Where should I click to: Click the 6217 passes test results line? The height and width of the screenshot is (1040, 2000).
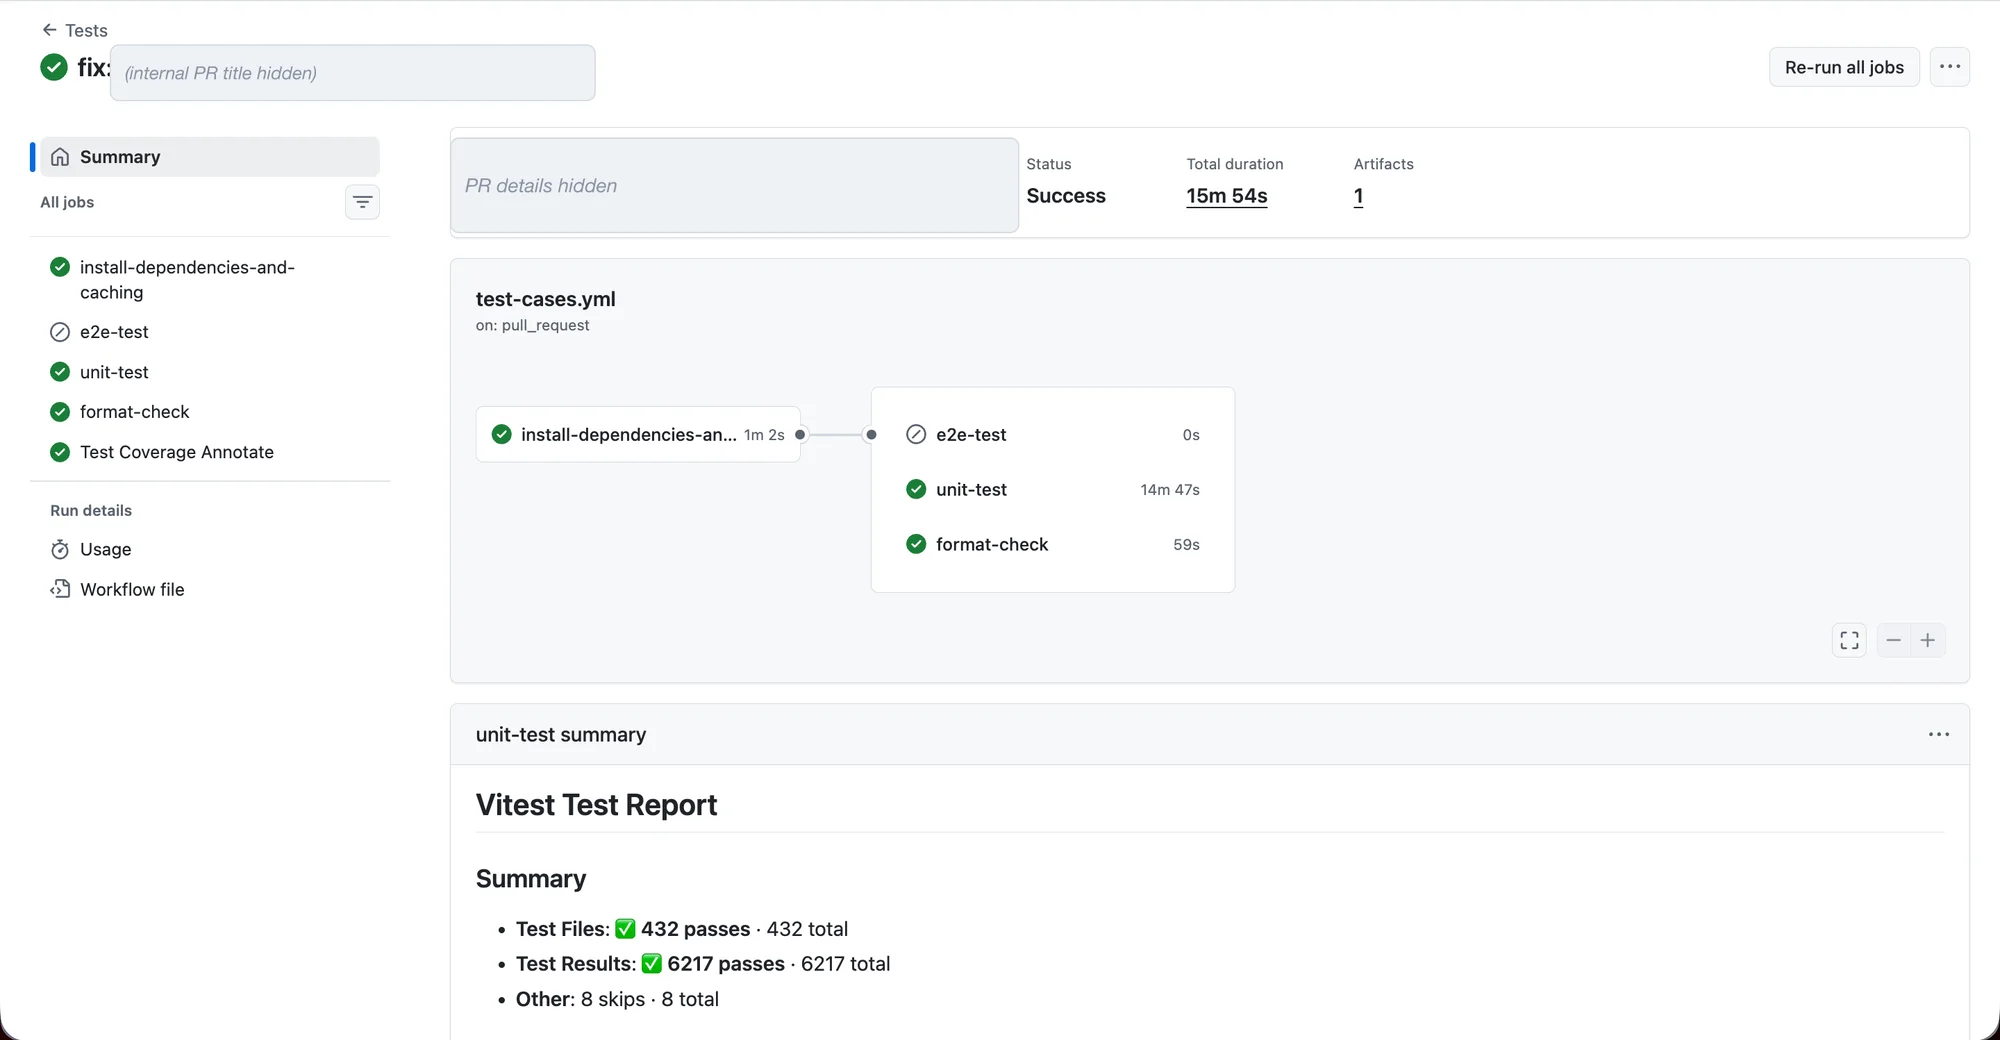click(x=703, y=964)
